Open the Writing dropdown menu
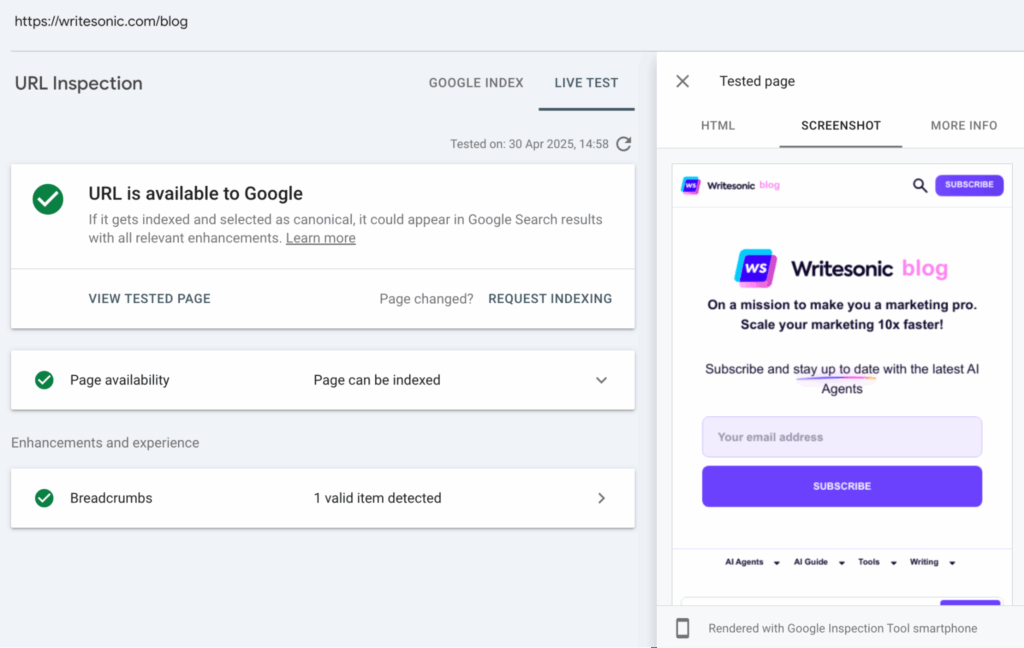Screen dimensions: 1024x648 tap(933, 562)
